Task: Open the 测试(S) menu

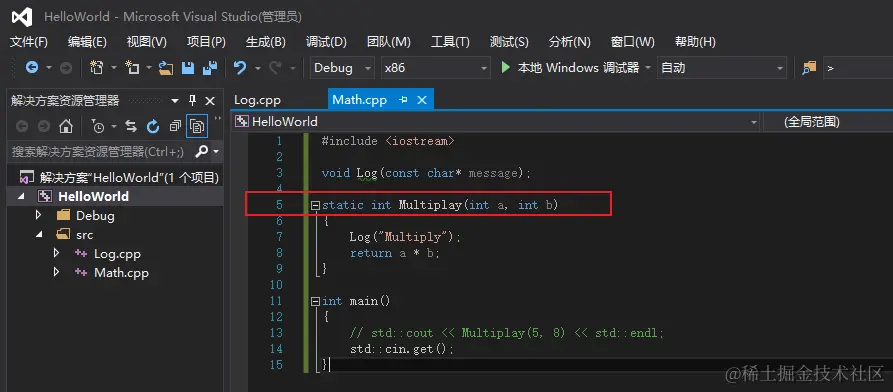Action: point(509,42)
